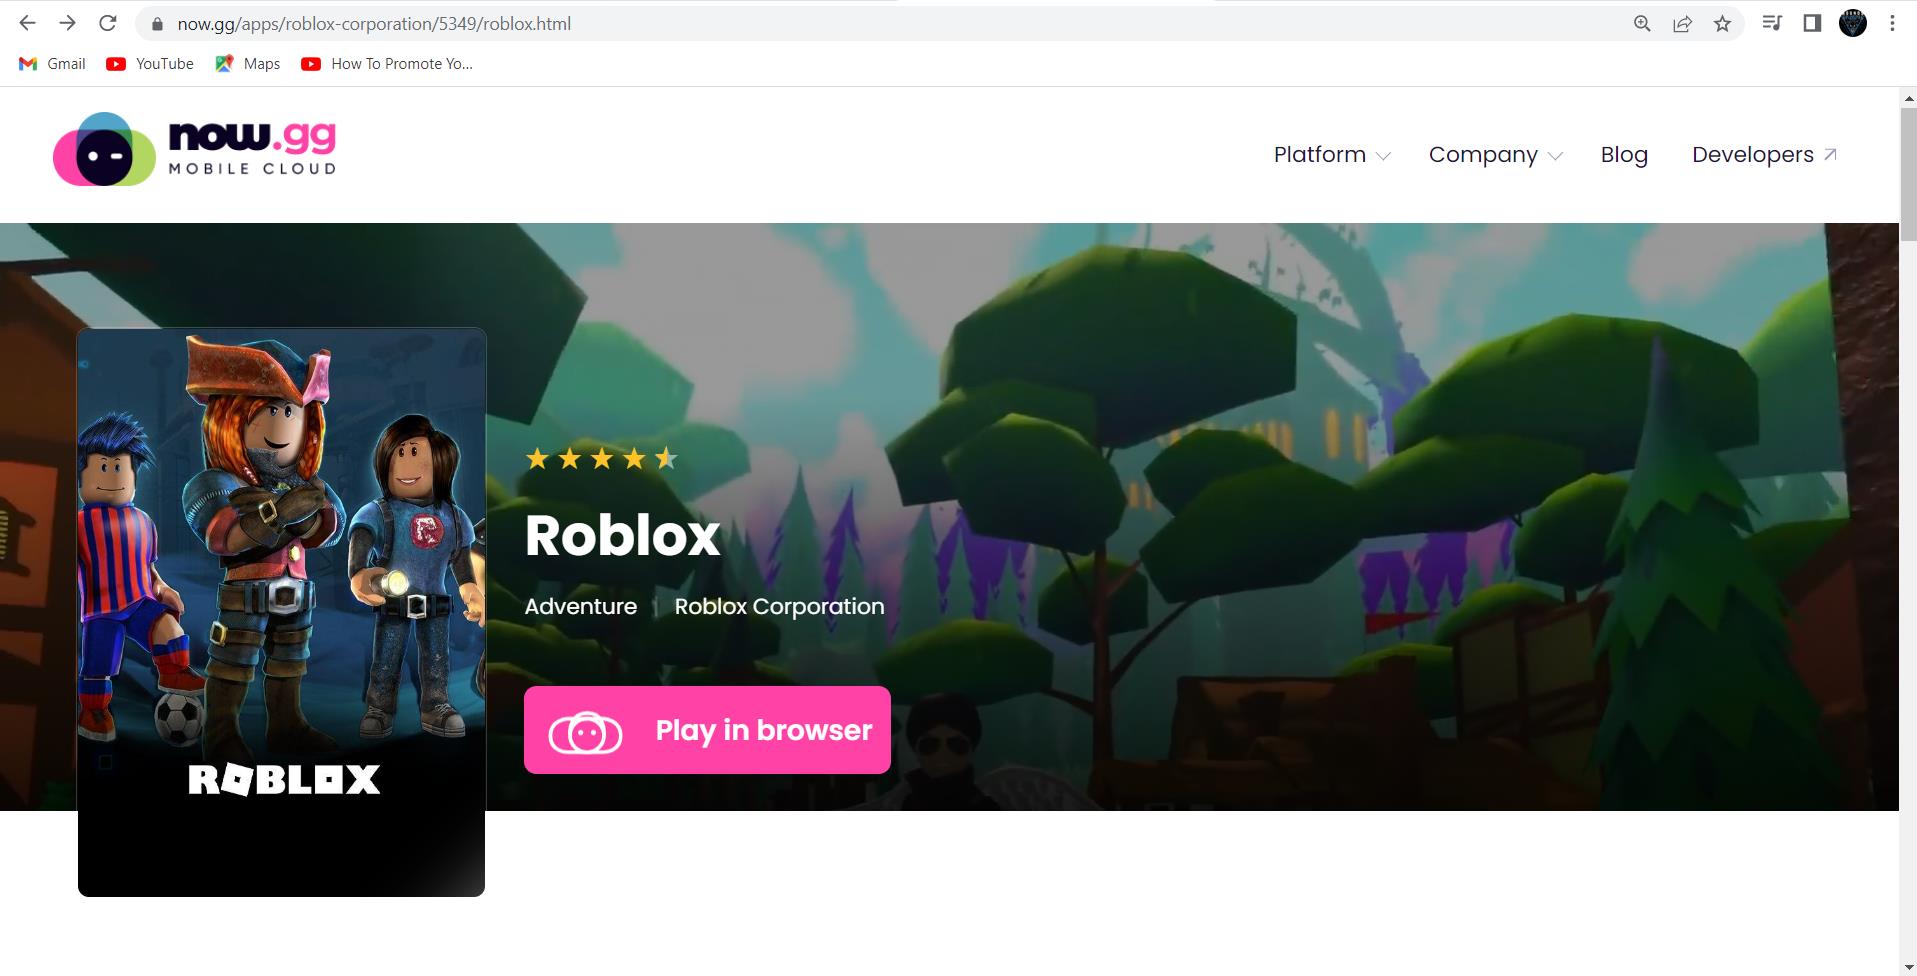
Task: Click the page scrollbar down arrow
Action: (1908, 965)
